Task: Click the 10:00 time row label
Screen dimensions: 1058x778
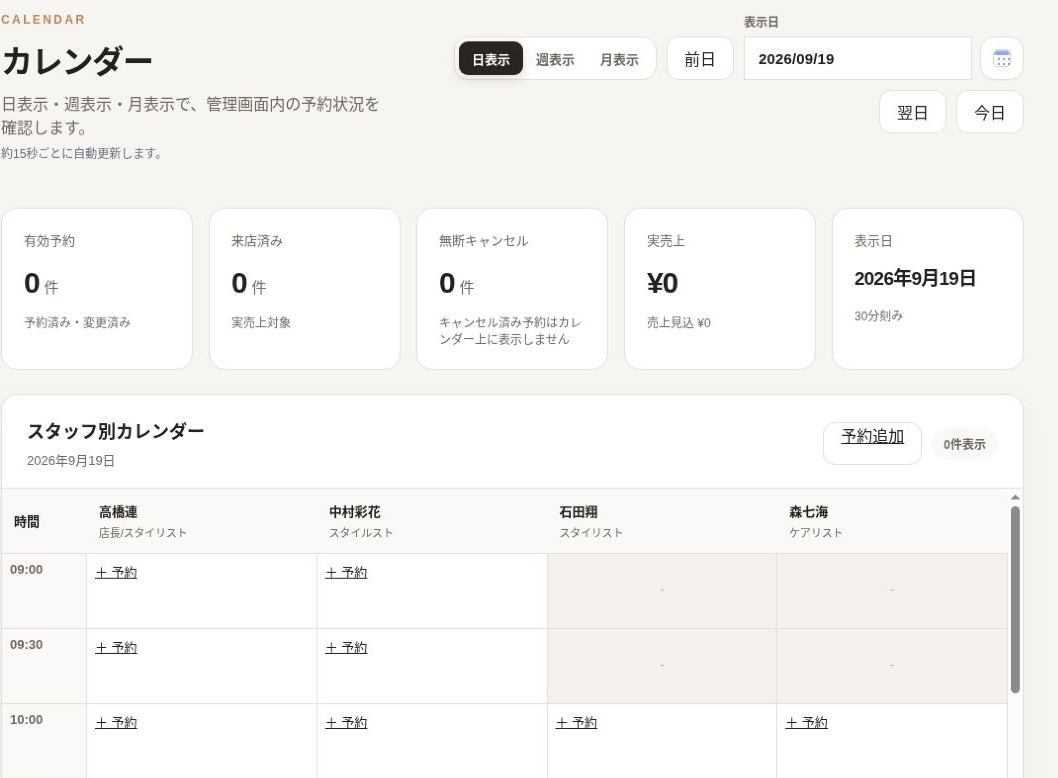Action: (x=26, y=719)
